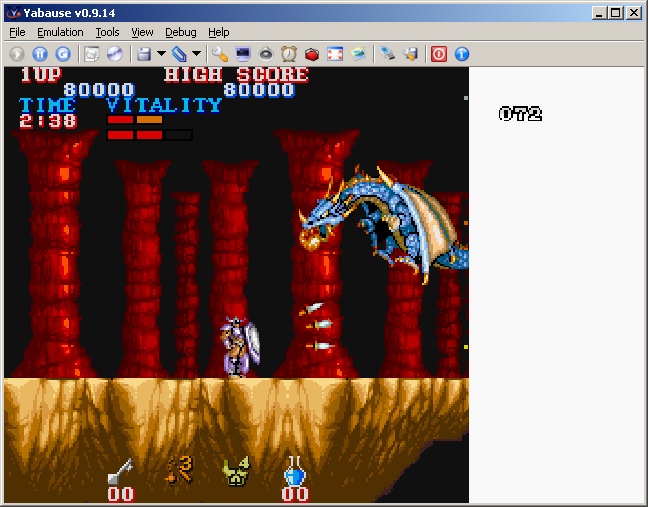Screen dimensions: 648x507
Task: Pause emulation with the blue pause button
Action: [x=40, y=54]
